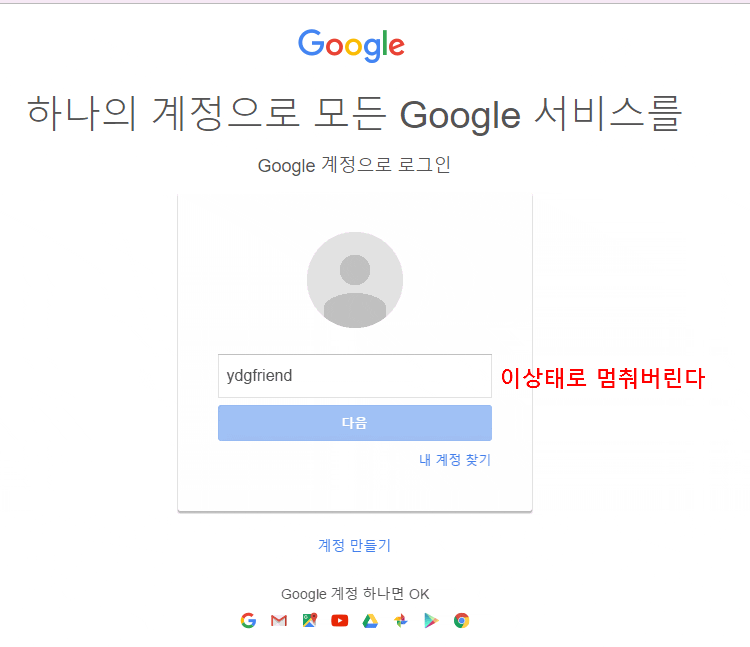Click the Google logo at top
The image size is (750, 647).
[352, 45]
